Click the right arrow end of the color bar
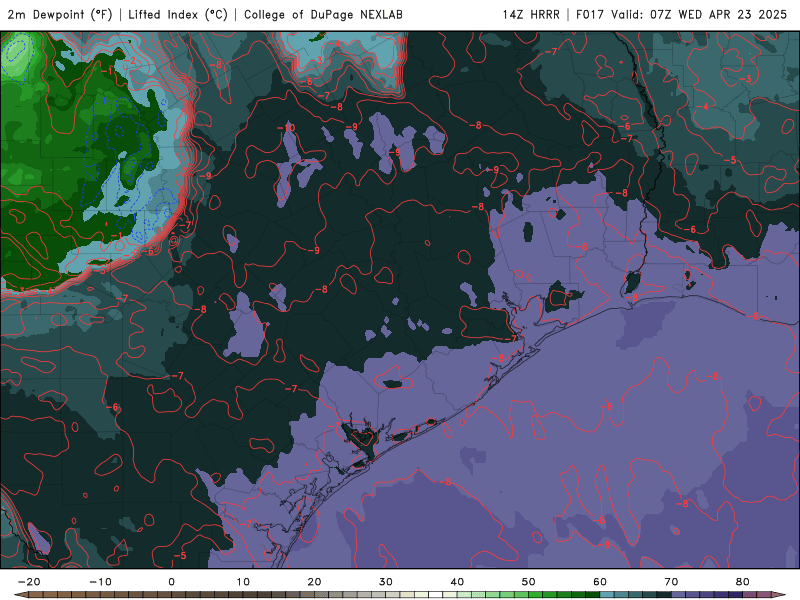The width and height of the screenshot is (800, 600). [x=780, y=595]
